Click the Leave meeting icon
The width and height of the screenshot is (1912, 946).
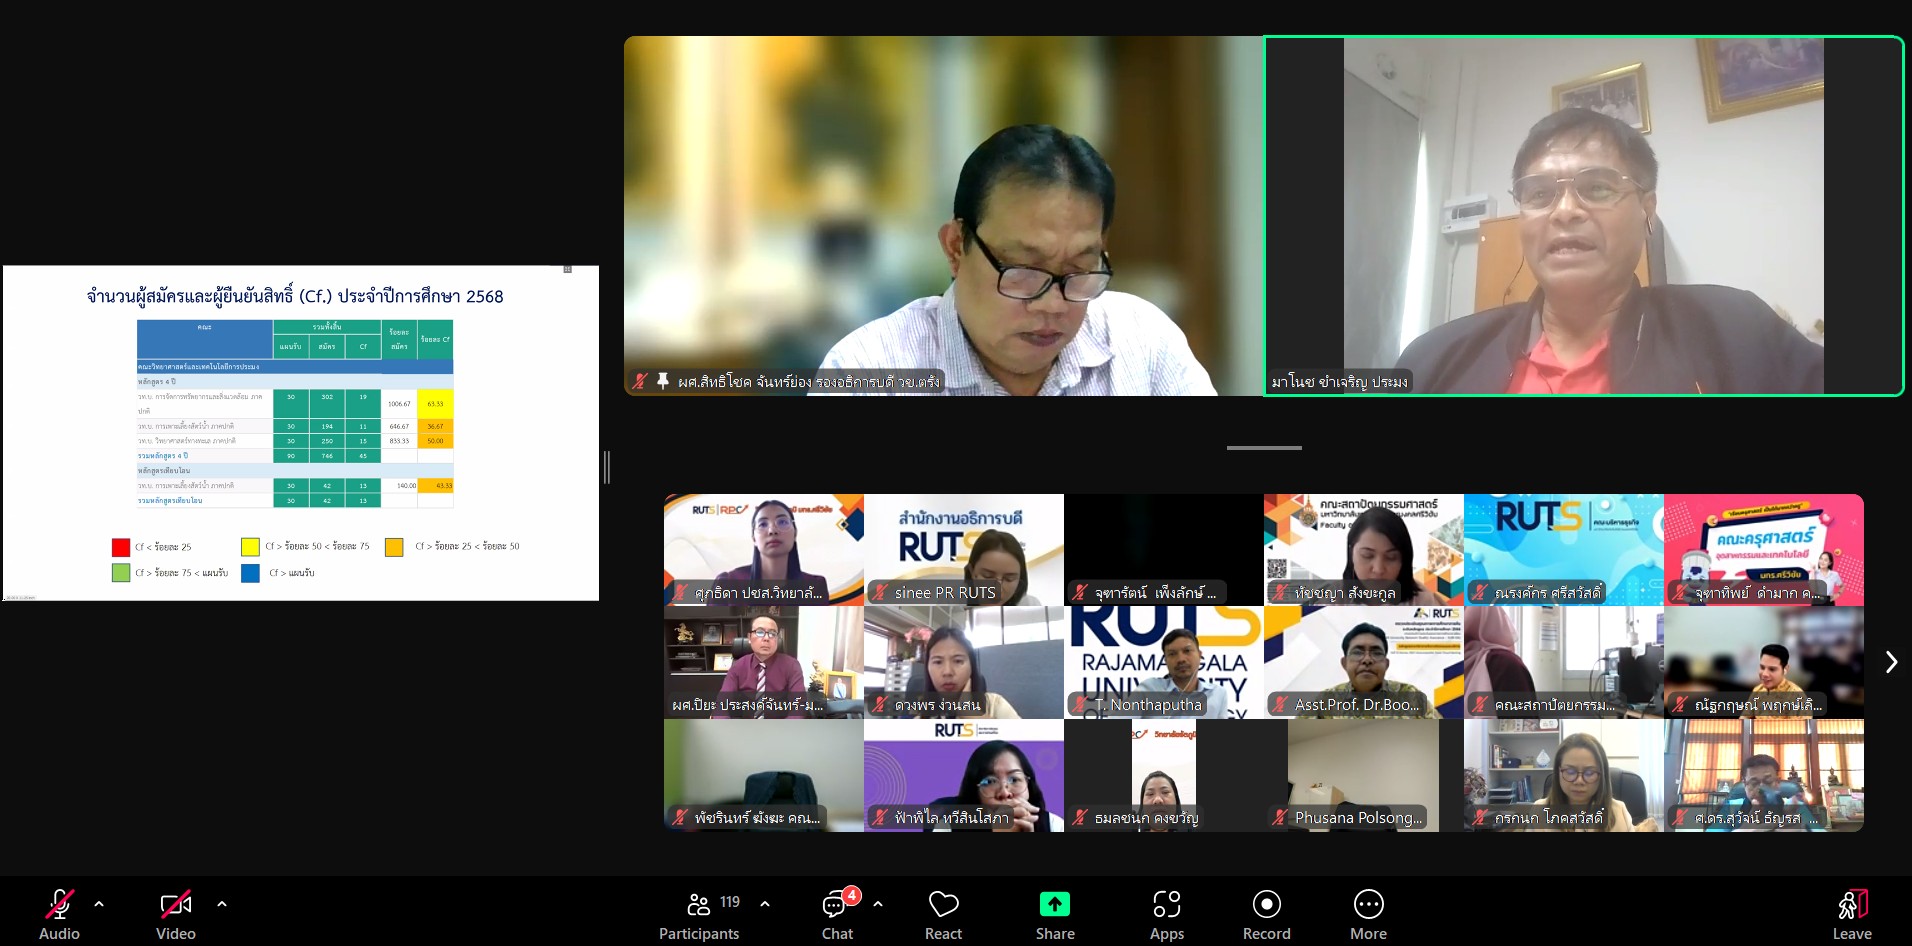1851,905
